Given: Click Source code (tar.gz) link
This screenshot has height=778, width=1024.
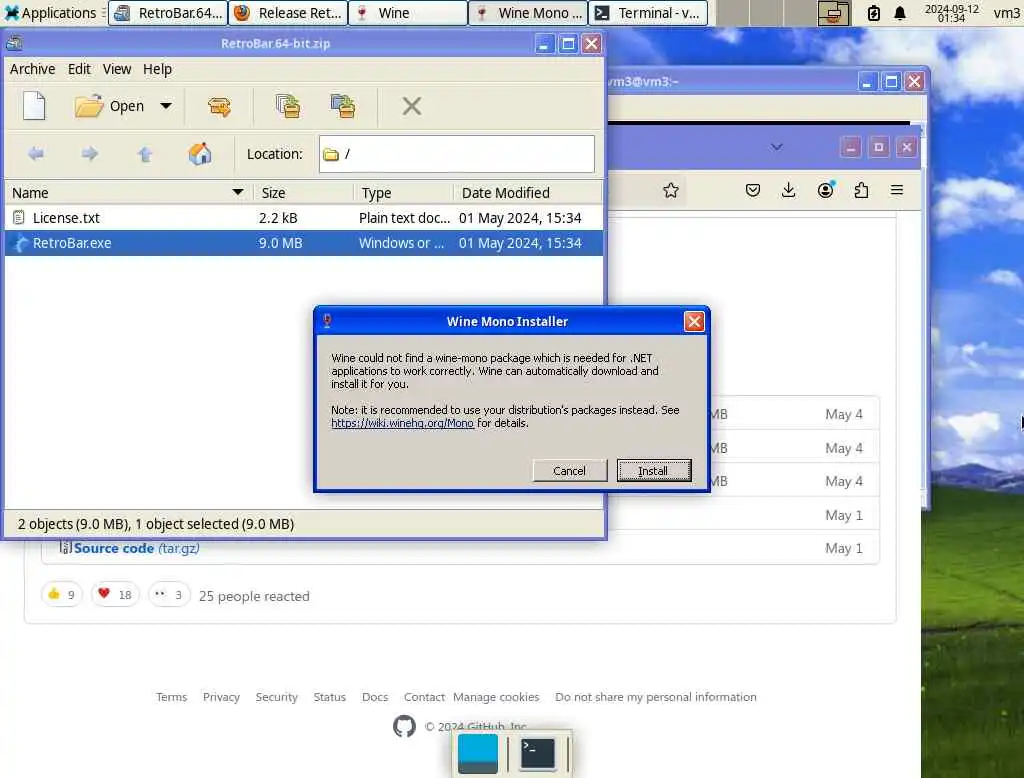Looking at the screenshot, I should (136, 549).
